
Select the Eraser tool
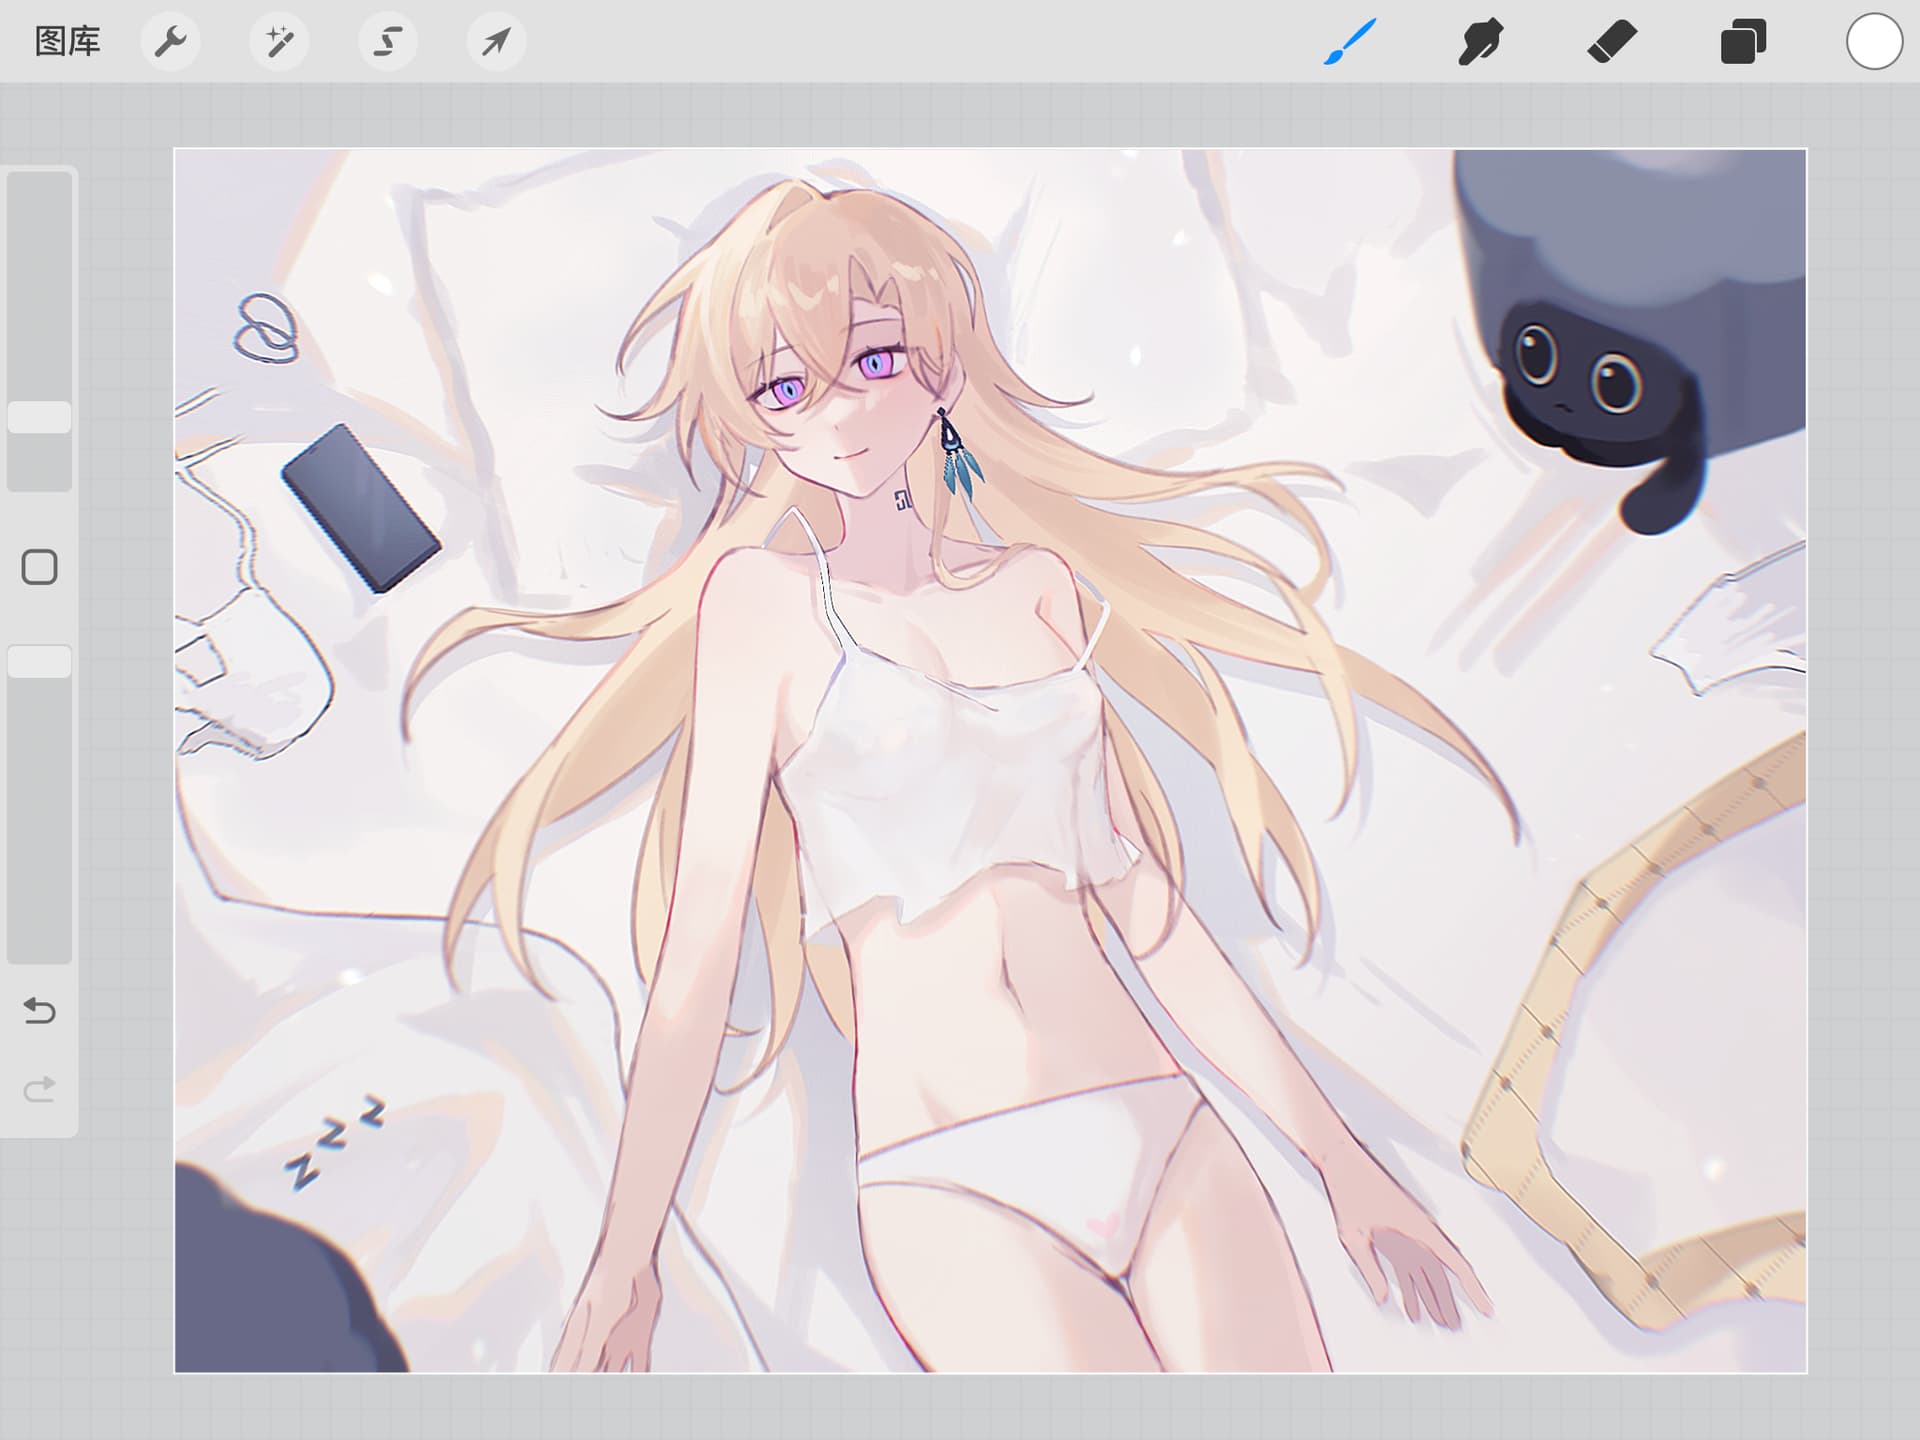click(x=1611, y=42)
